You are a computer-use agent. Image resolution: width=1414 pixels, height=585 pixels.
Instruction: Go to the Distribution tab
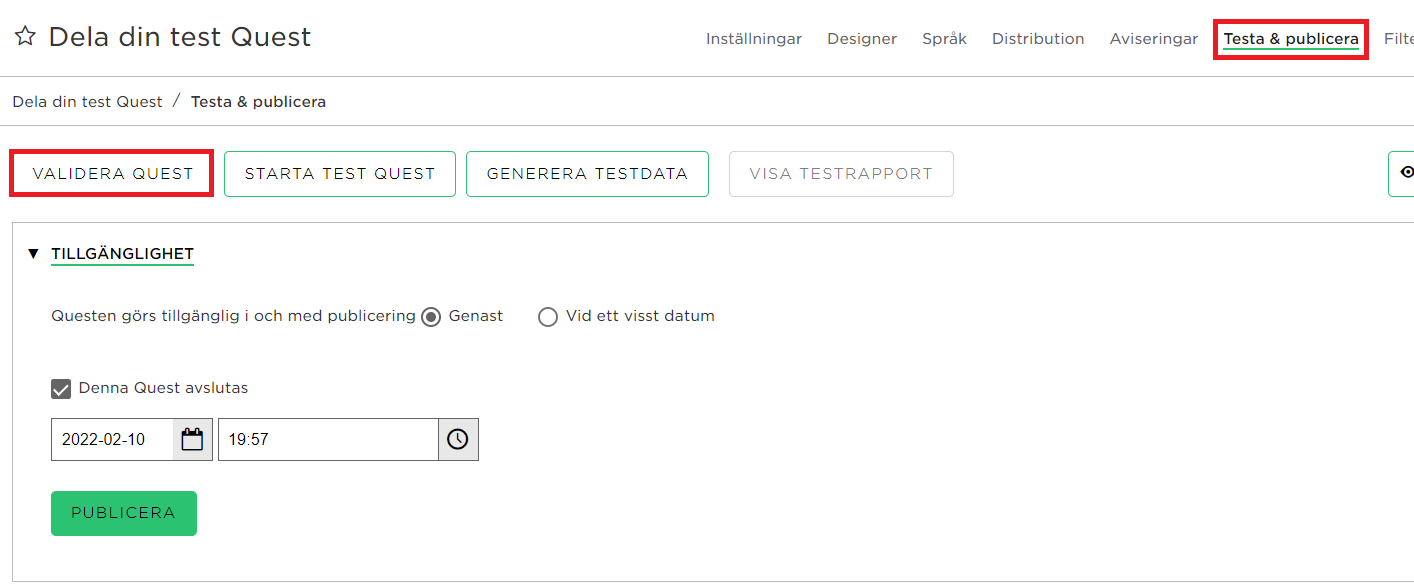coord(1038,39)
